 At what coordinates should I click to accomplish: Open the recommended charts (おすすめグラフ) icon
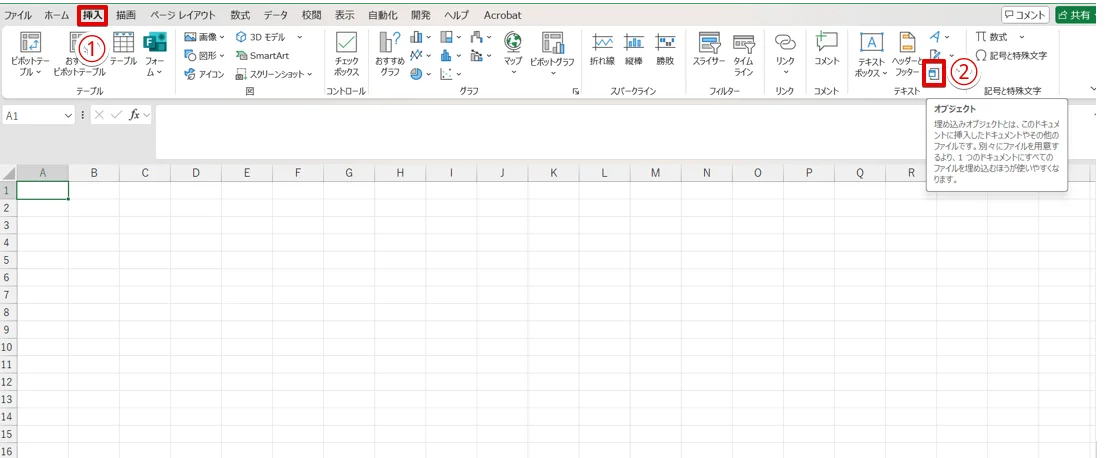tap(390, 54)
